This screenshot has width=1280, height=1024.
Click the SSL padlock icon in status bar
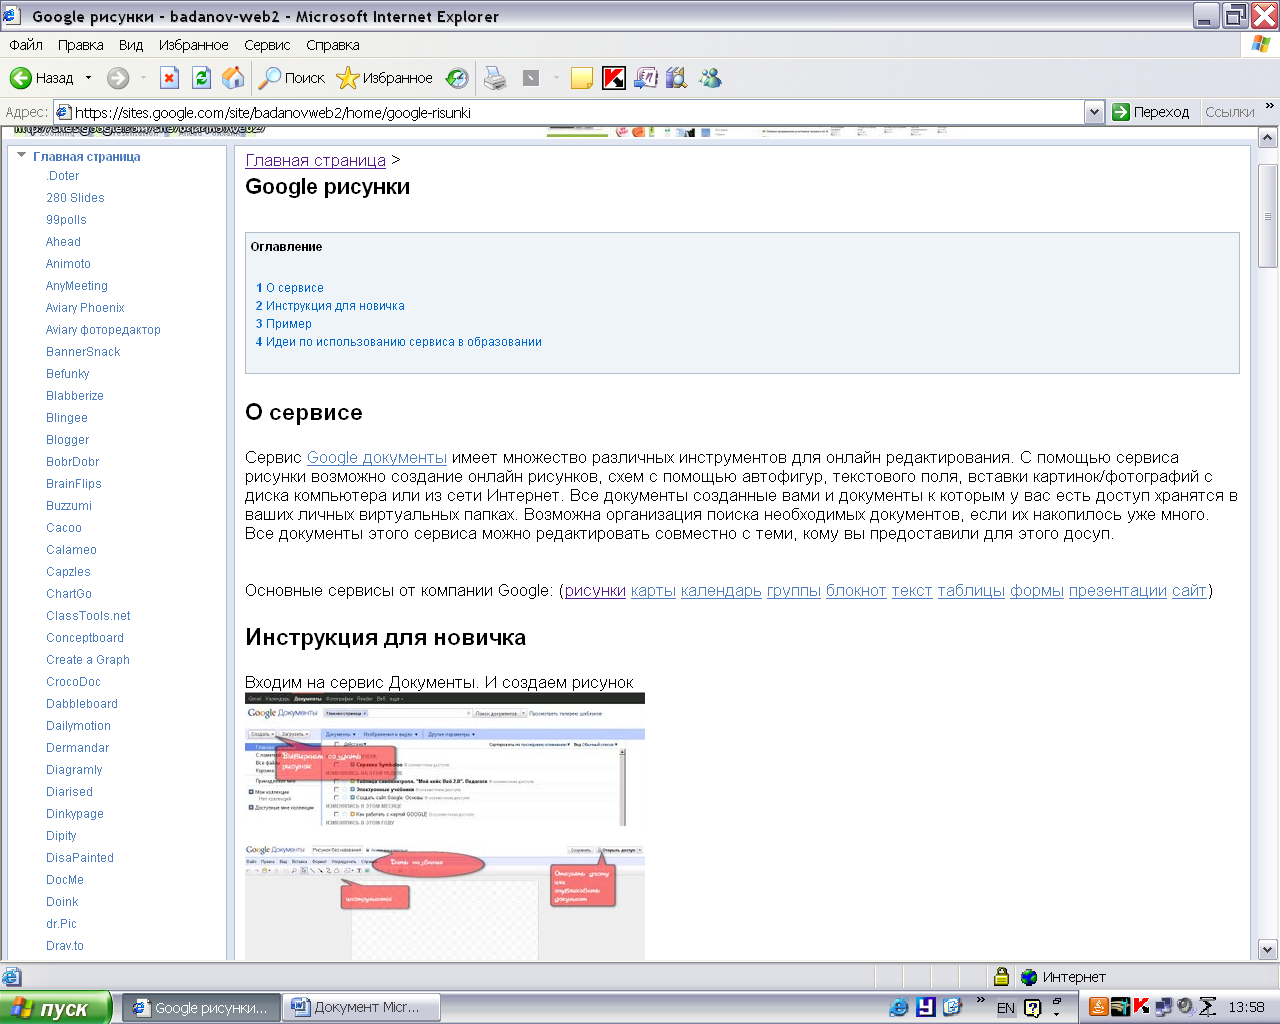click(1001, 977)
